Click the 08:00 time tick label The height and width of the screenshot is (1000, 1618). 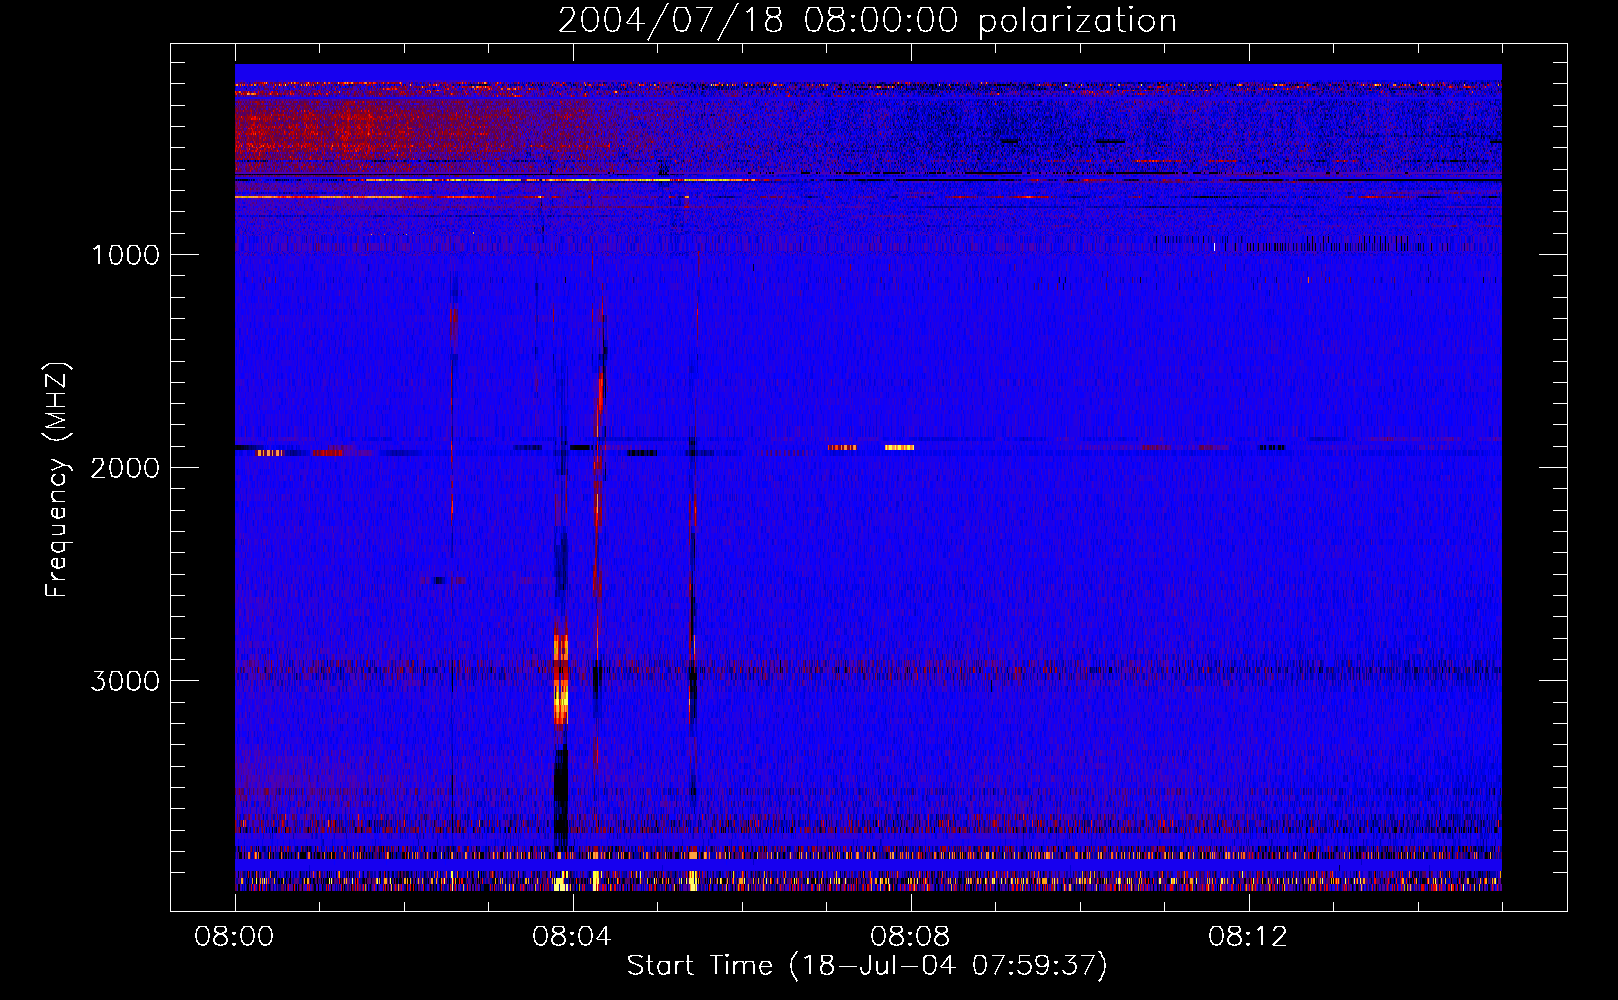tap(235, 937)
